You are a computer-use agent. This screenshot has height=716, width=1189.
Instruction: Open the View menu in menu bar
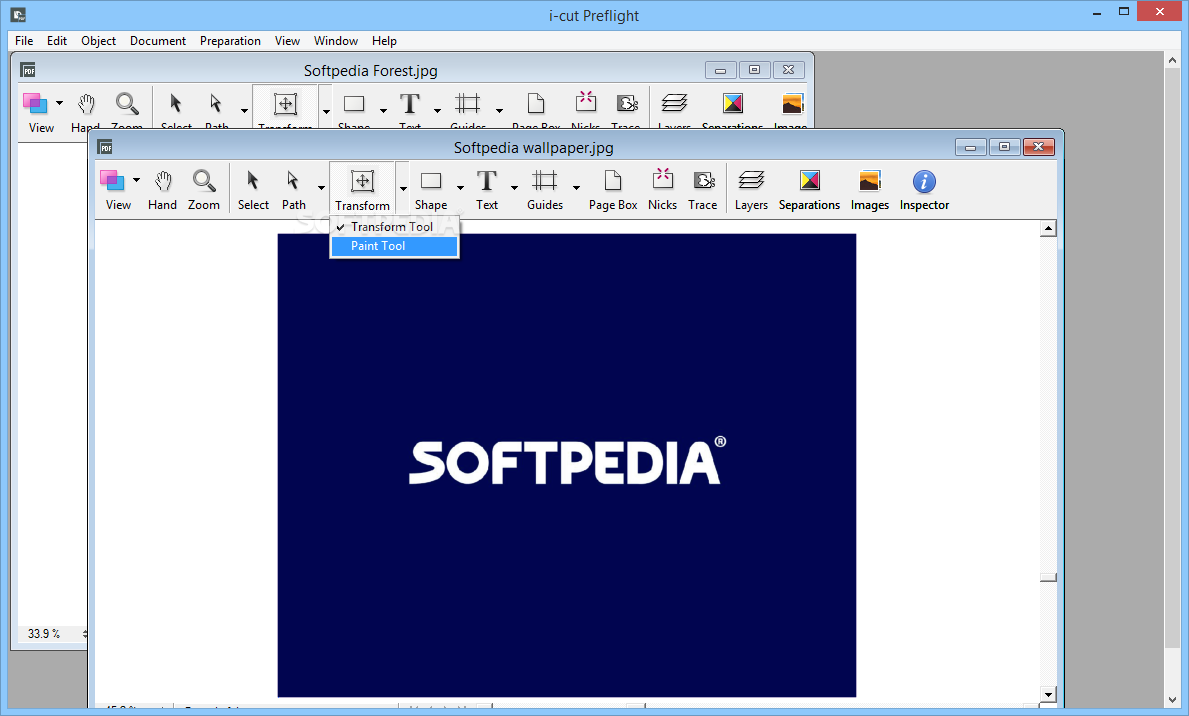click(287, 41)
